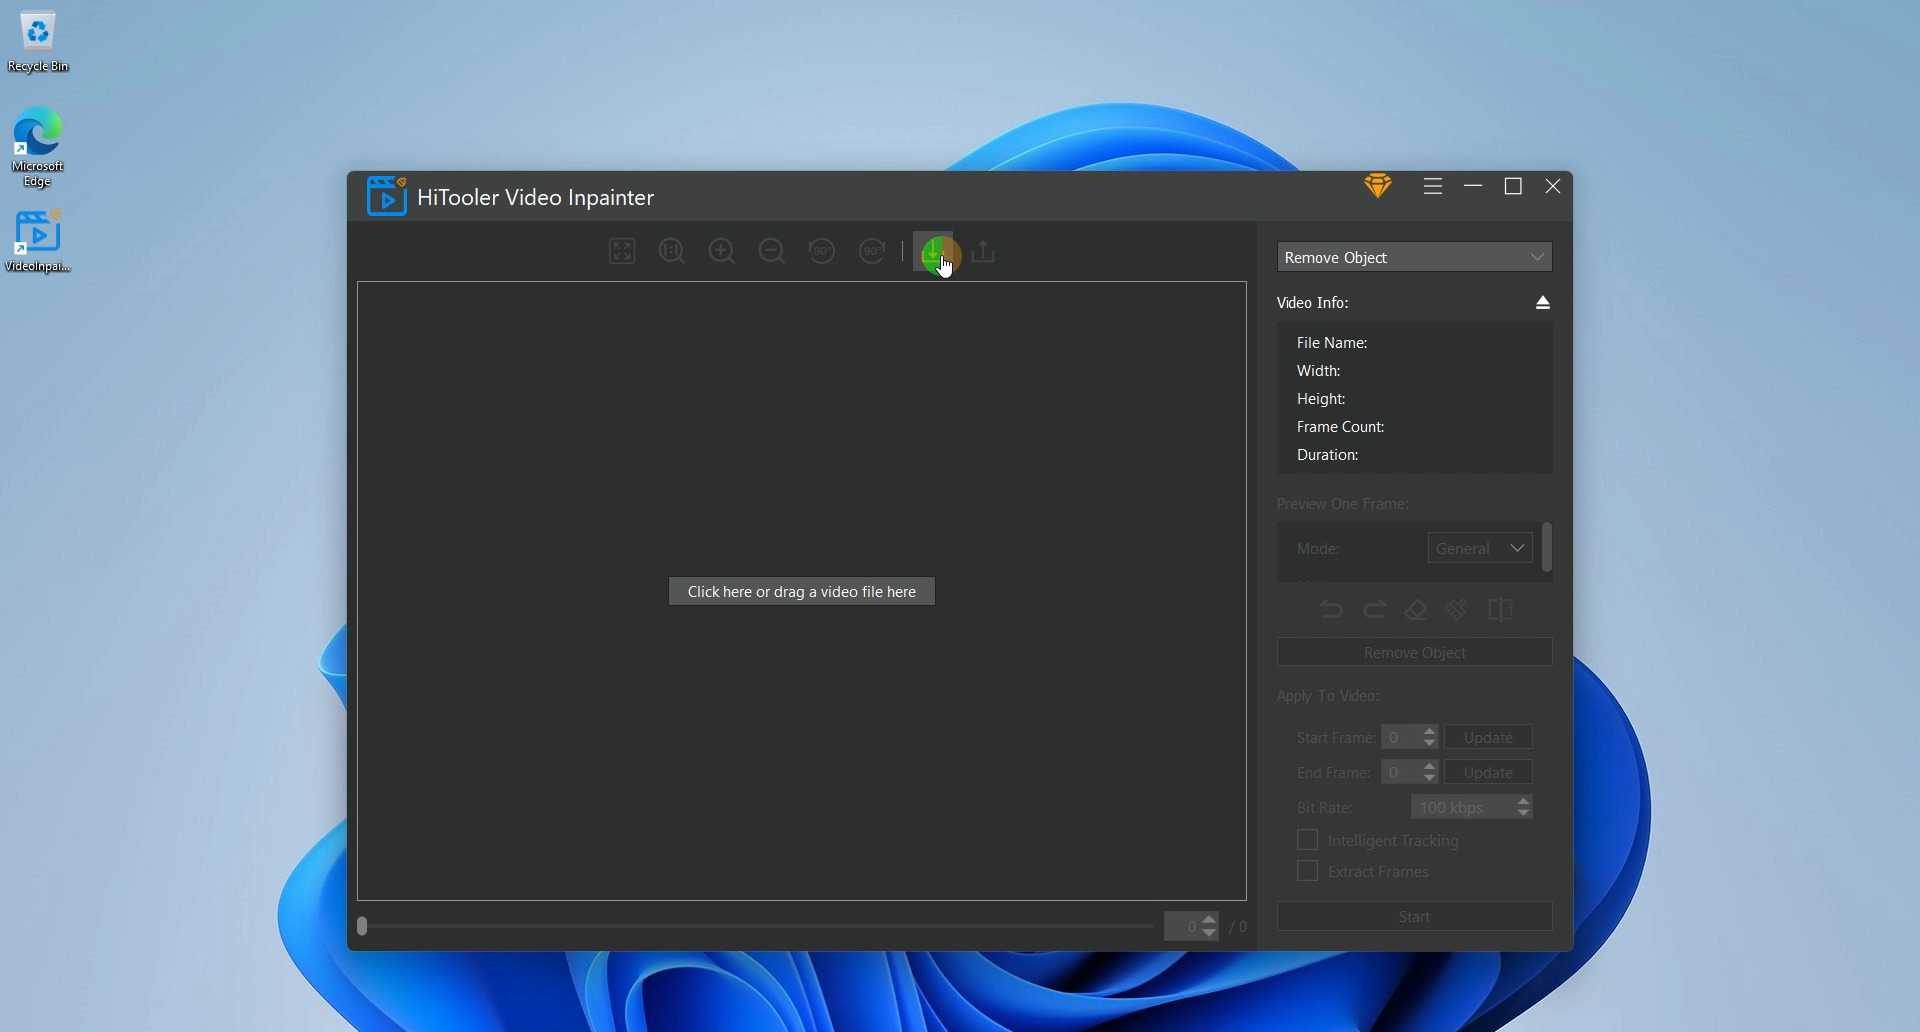Pick the Eraser tool

click(x=1415, y=609)
